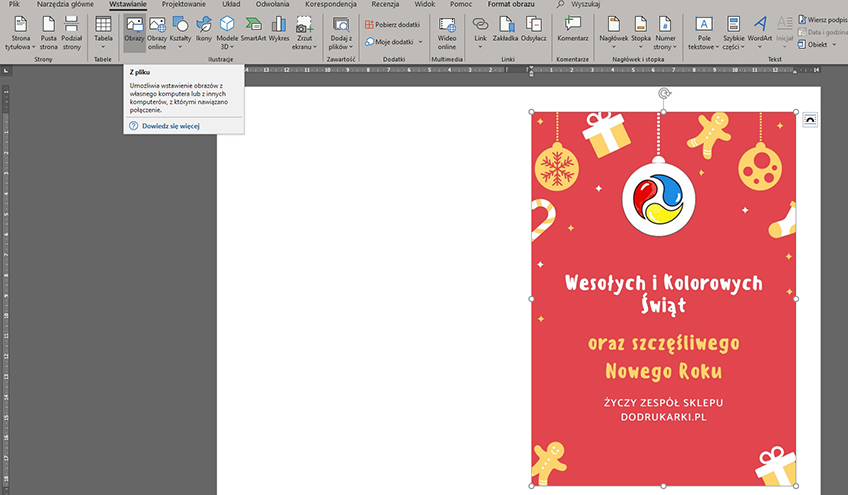Open the Nagłówek header menu

tap(614, 33)
